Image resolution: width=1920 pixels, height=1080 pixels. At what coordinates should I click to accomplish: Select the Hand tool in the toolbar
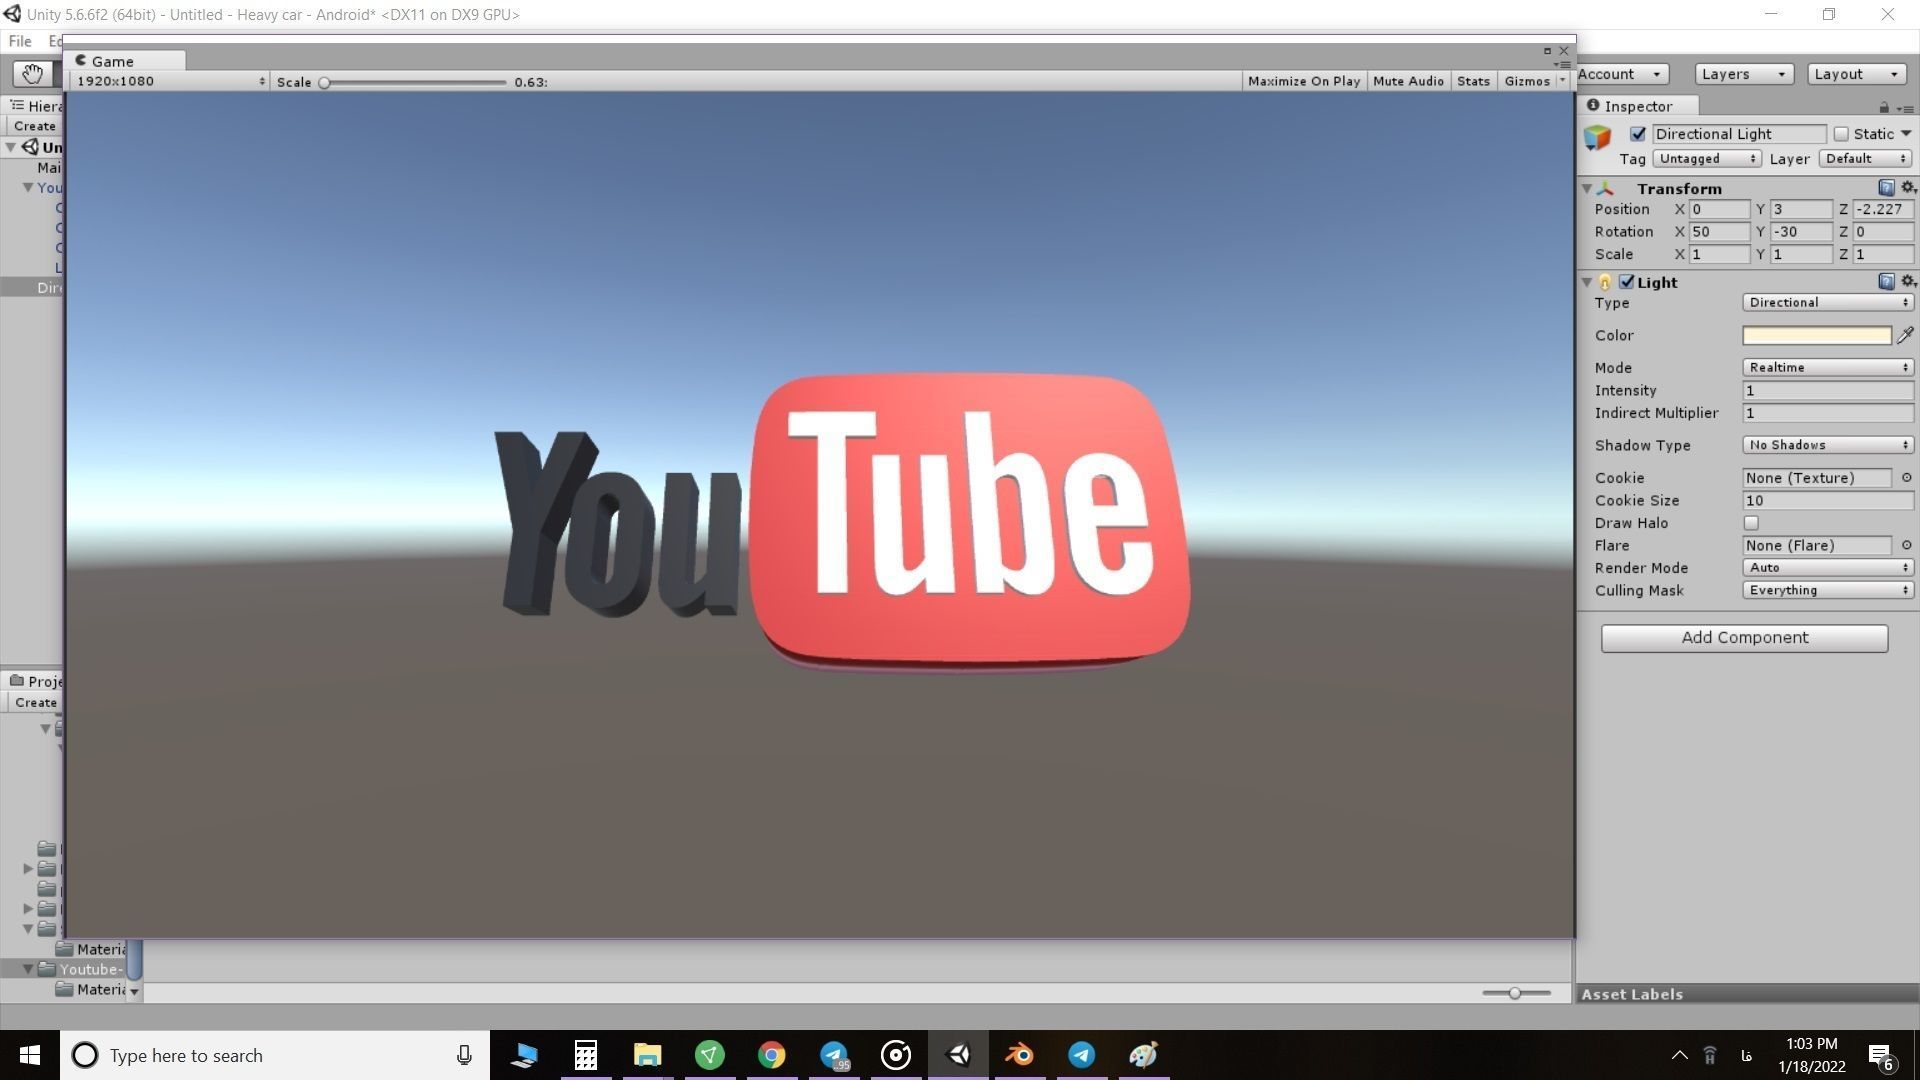point(32,73)
